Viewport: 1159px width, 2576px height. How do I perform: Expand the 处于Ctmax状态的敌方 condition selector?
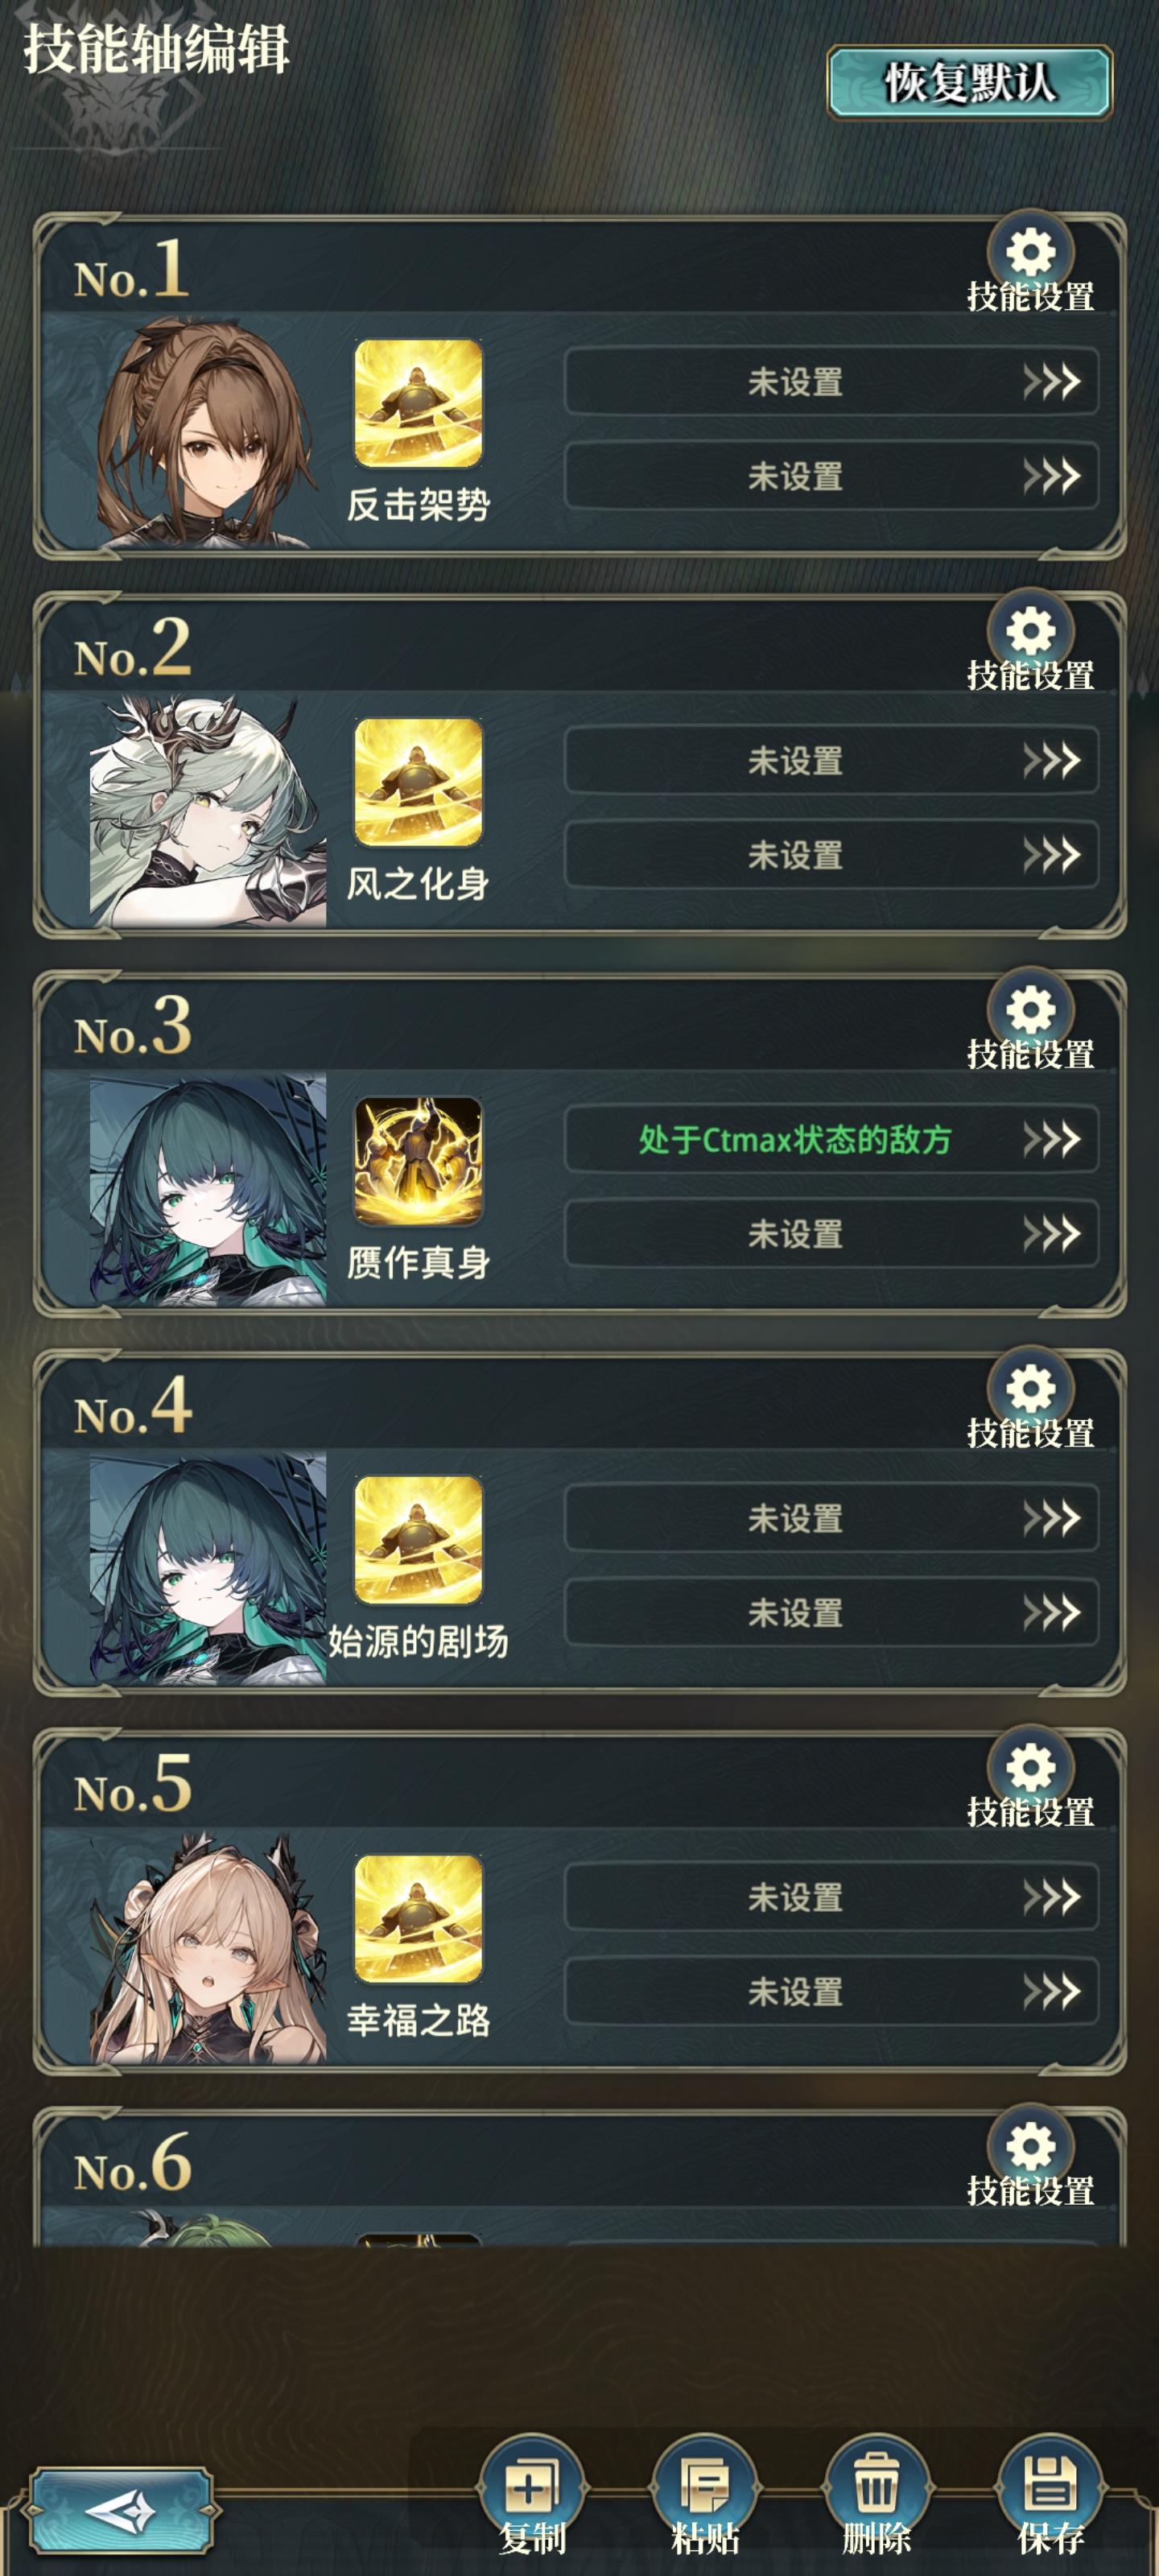coord(832,1139)
